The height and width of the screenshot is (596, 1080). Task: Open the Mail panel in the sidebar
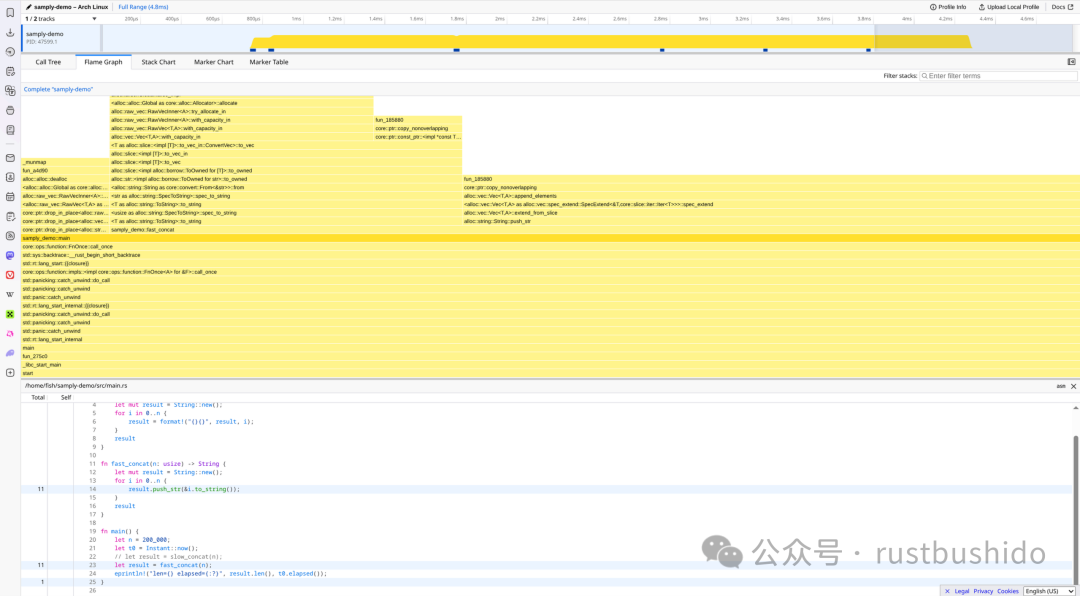click(10, 158)
